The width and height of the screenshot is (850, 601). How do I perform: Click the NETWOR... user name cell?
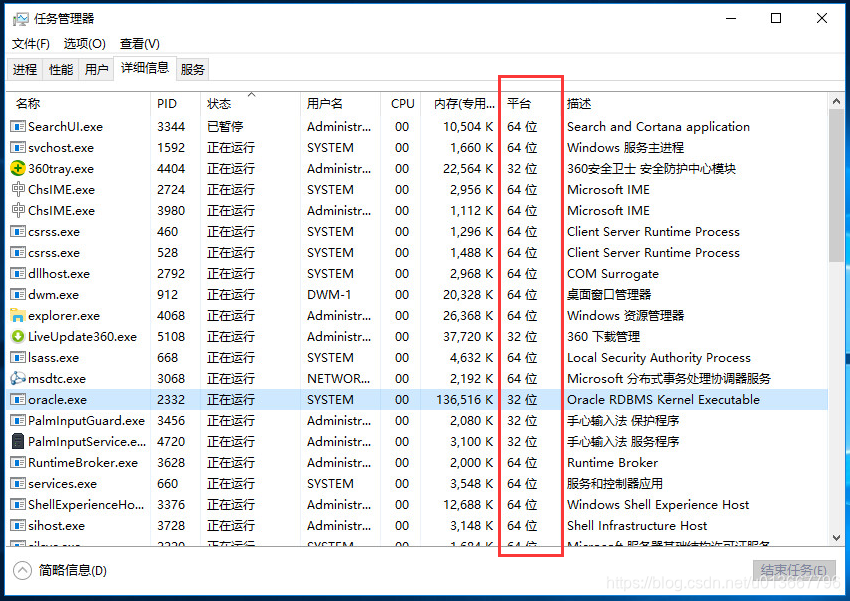click(x=339, y=378)
